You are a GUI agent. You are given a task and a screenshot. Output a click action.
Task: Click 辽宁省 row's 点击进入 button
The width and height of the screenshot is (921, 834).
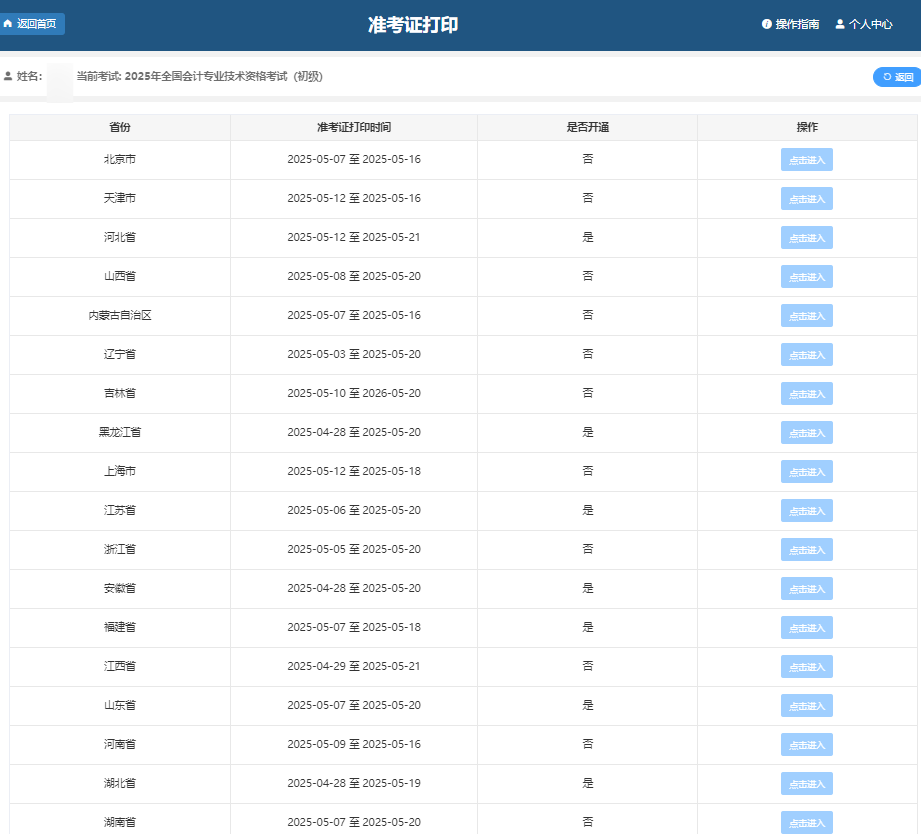(806, 355)
